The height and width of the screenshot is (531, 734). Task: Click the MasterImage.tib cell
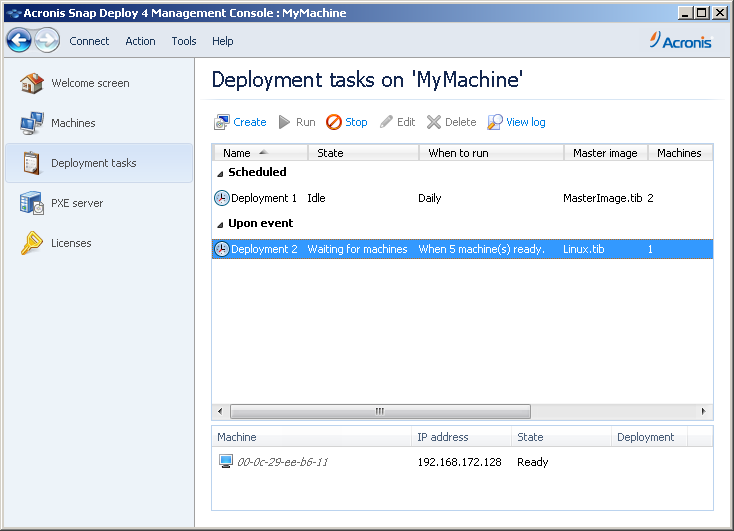(x=602, y=198)
